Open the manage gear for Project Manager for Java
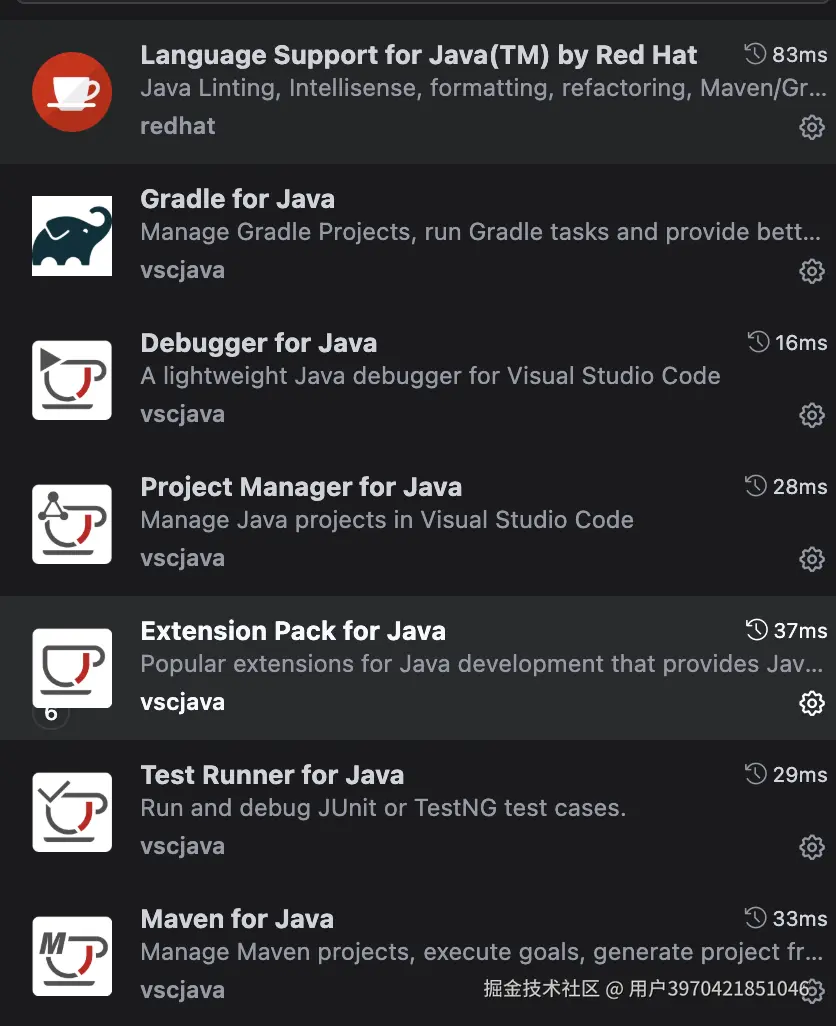Image resolution: width=836 pixels, height=1026 pixels. point(812,559)
